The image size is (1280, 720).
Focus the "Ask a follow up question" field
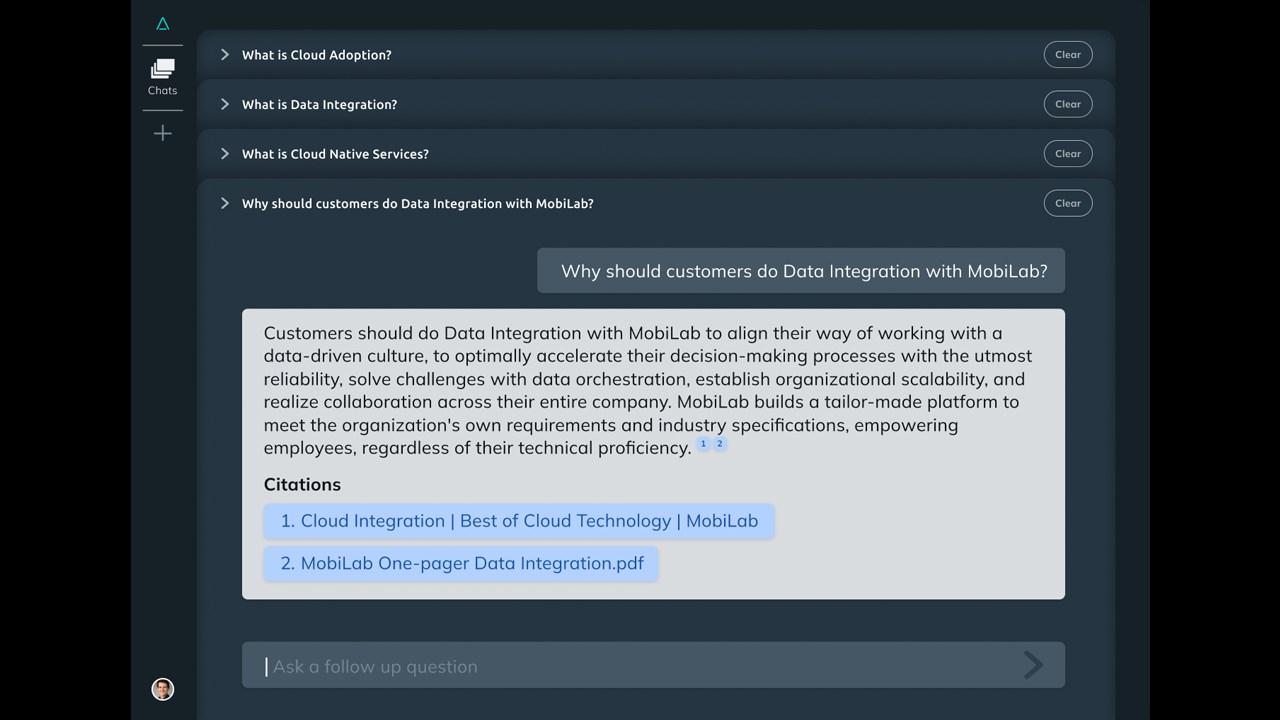(640, 666)
